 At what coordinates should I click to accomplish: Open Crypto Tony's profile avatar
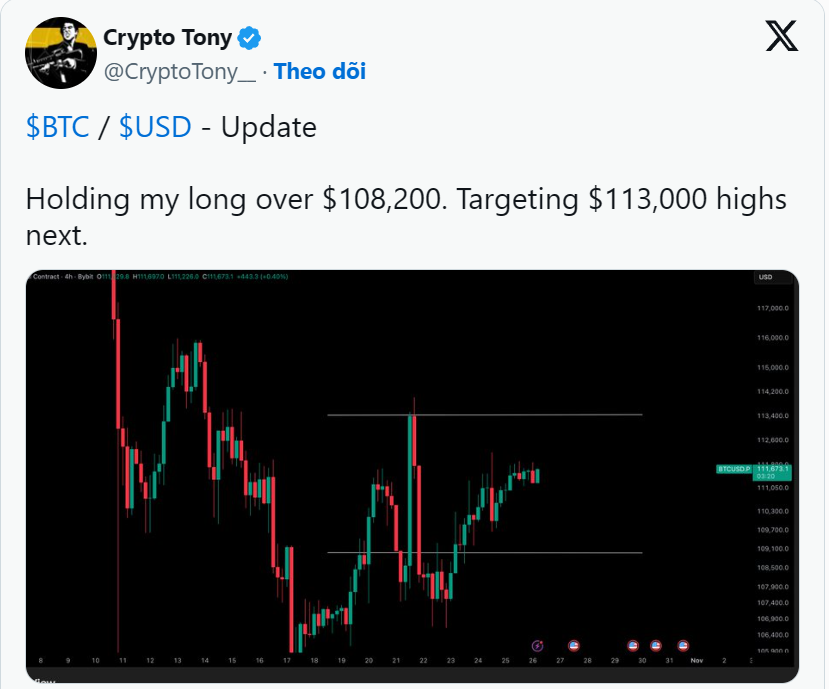(59, 50)
